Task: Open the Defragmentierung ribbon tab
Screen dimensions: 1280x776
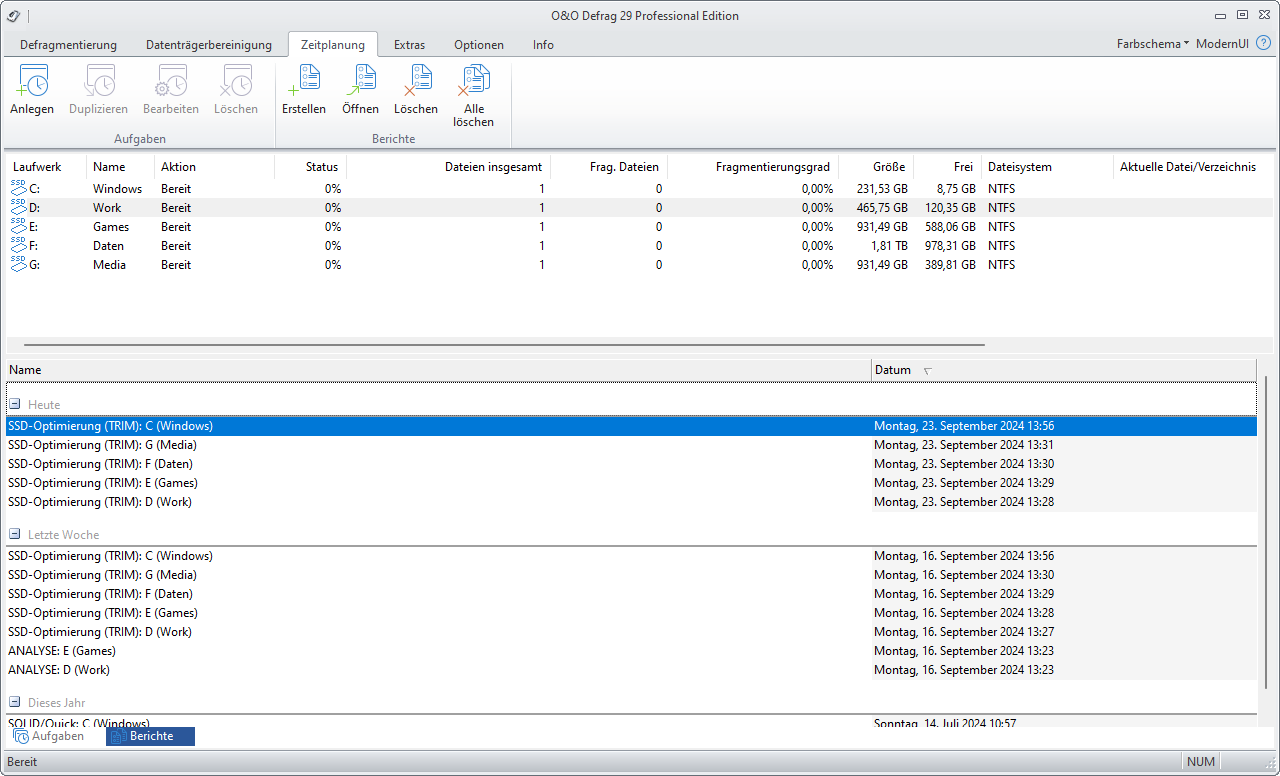Action: pos(69,45)
